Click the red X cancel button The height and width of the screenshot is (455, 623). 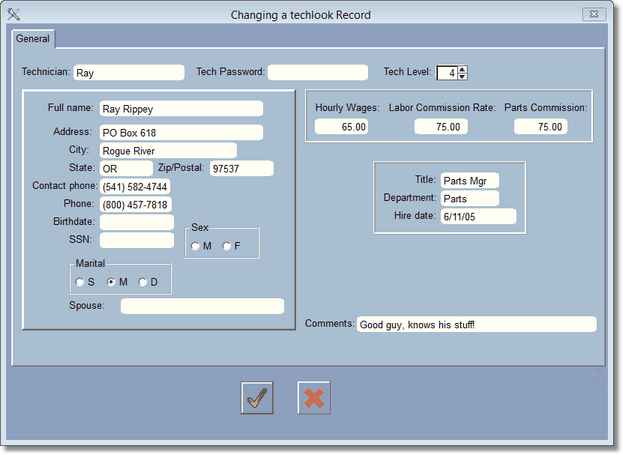[314, 397]
